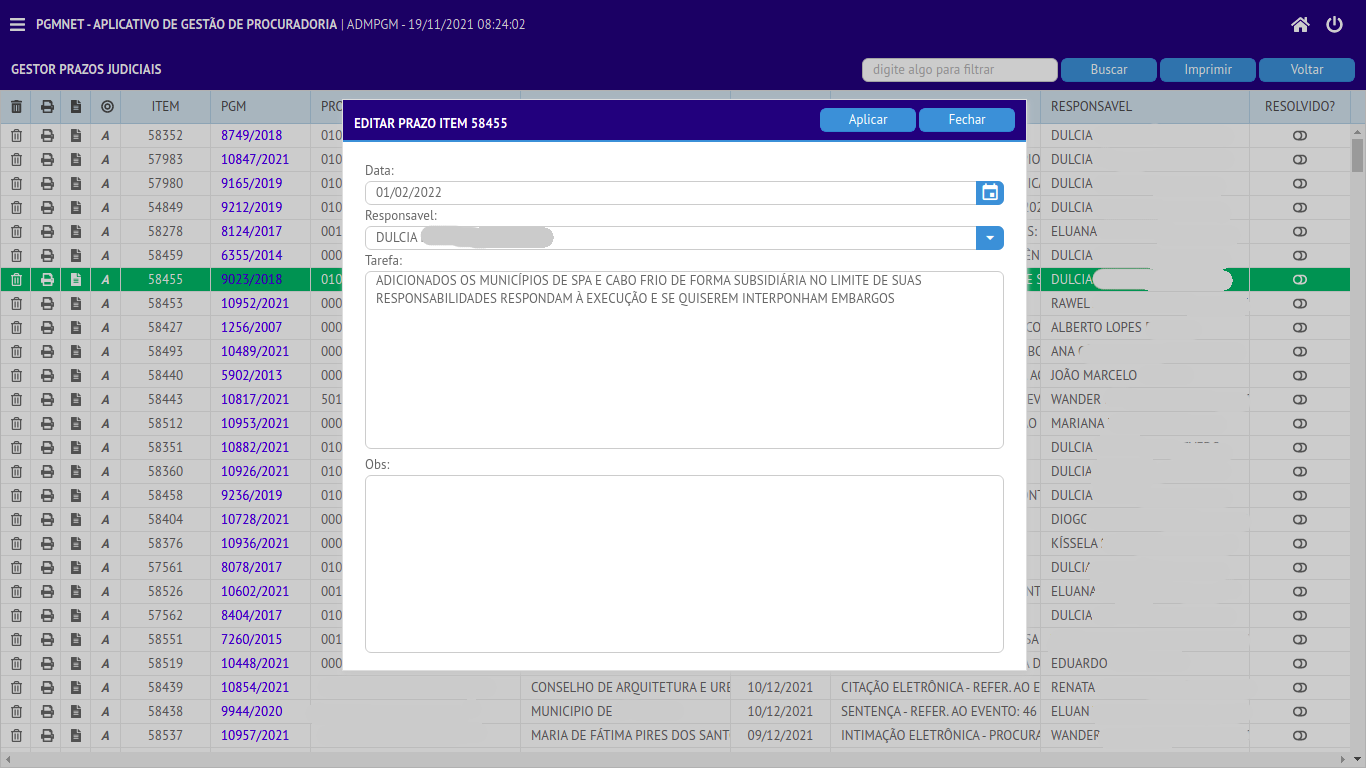Image resolution: width=1366 pixels, height=768 pixels.
Task: Open PGM link 10854/2021
Action: click(x=255, y=687)
